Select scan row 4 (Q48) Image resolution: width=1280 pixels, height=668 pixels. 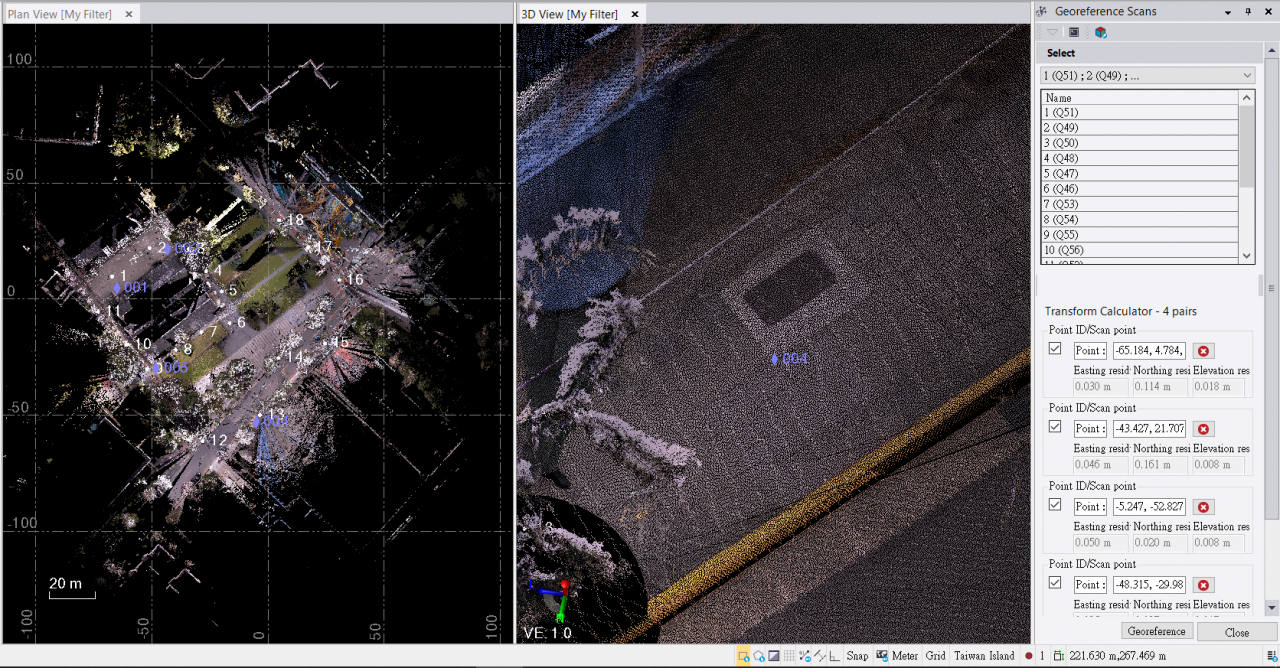[1139, 158]
